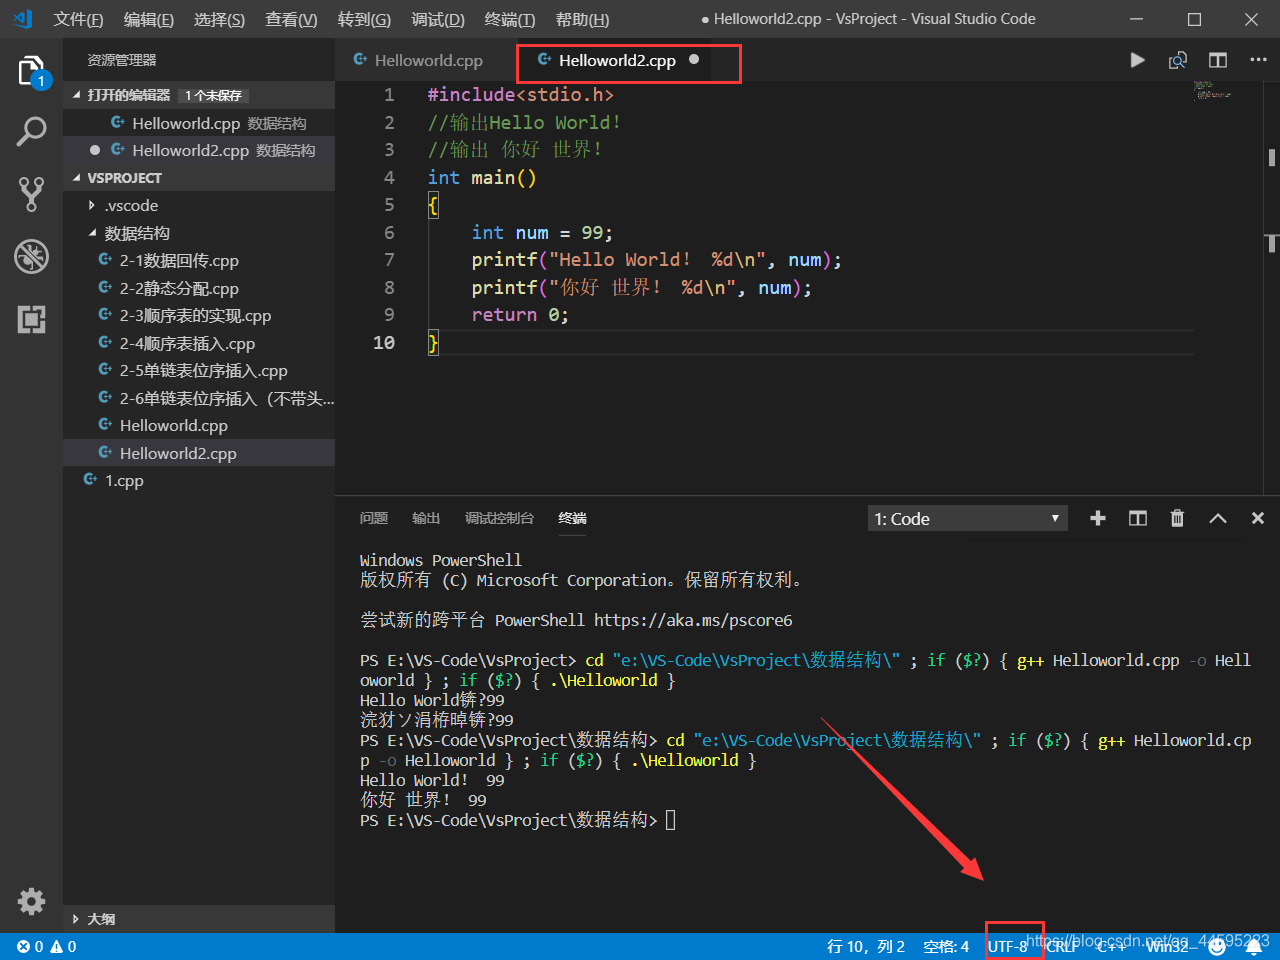Open the Manage gear menu
Screen dimensions: 1280x960
click(31, 901)
